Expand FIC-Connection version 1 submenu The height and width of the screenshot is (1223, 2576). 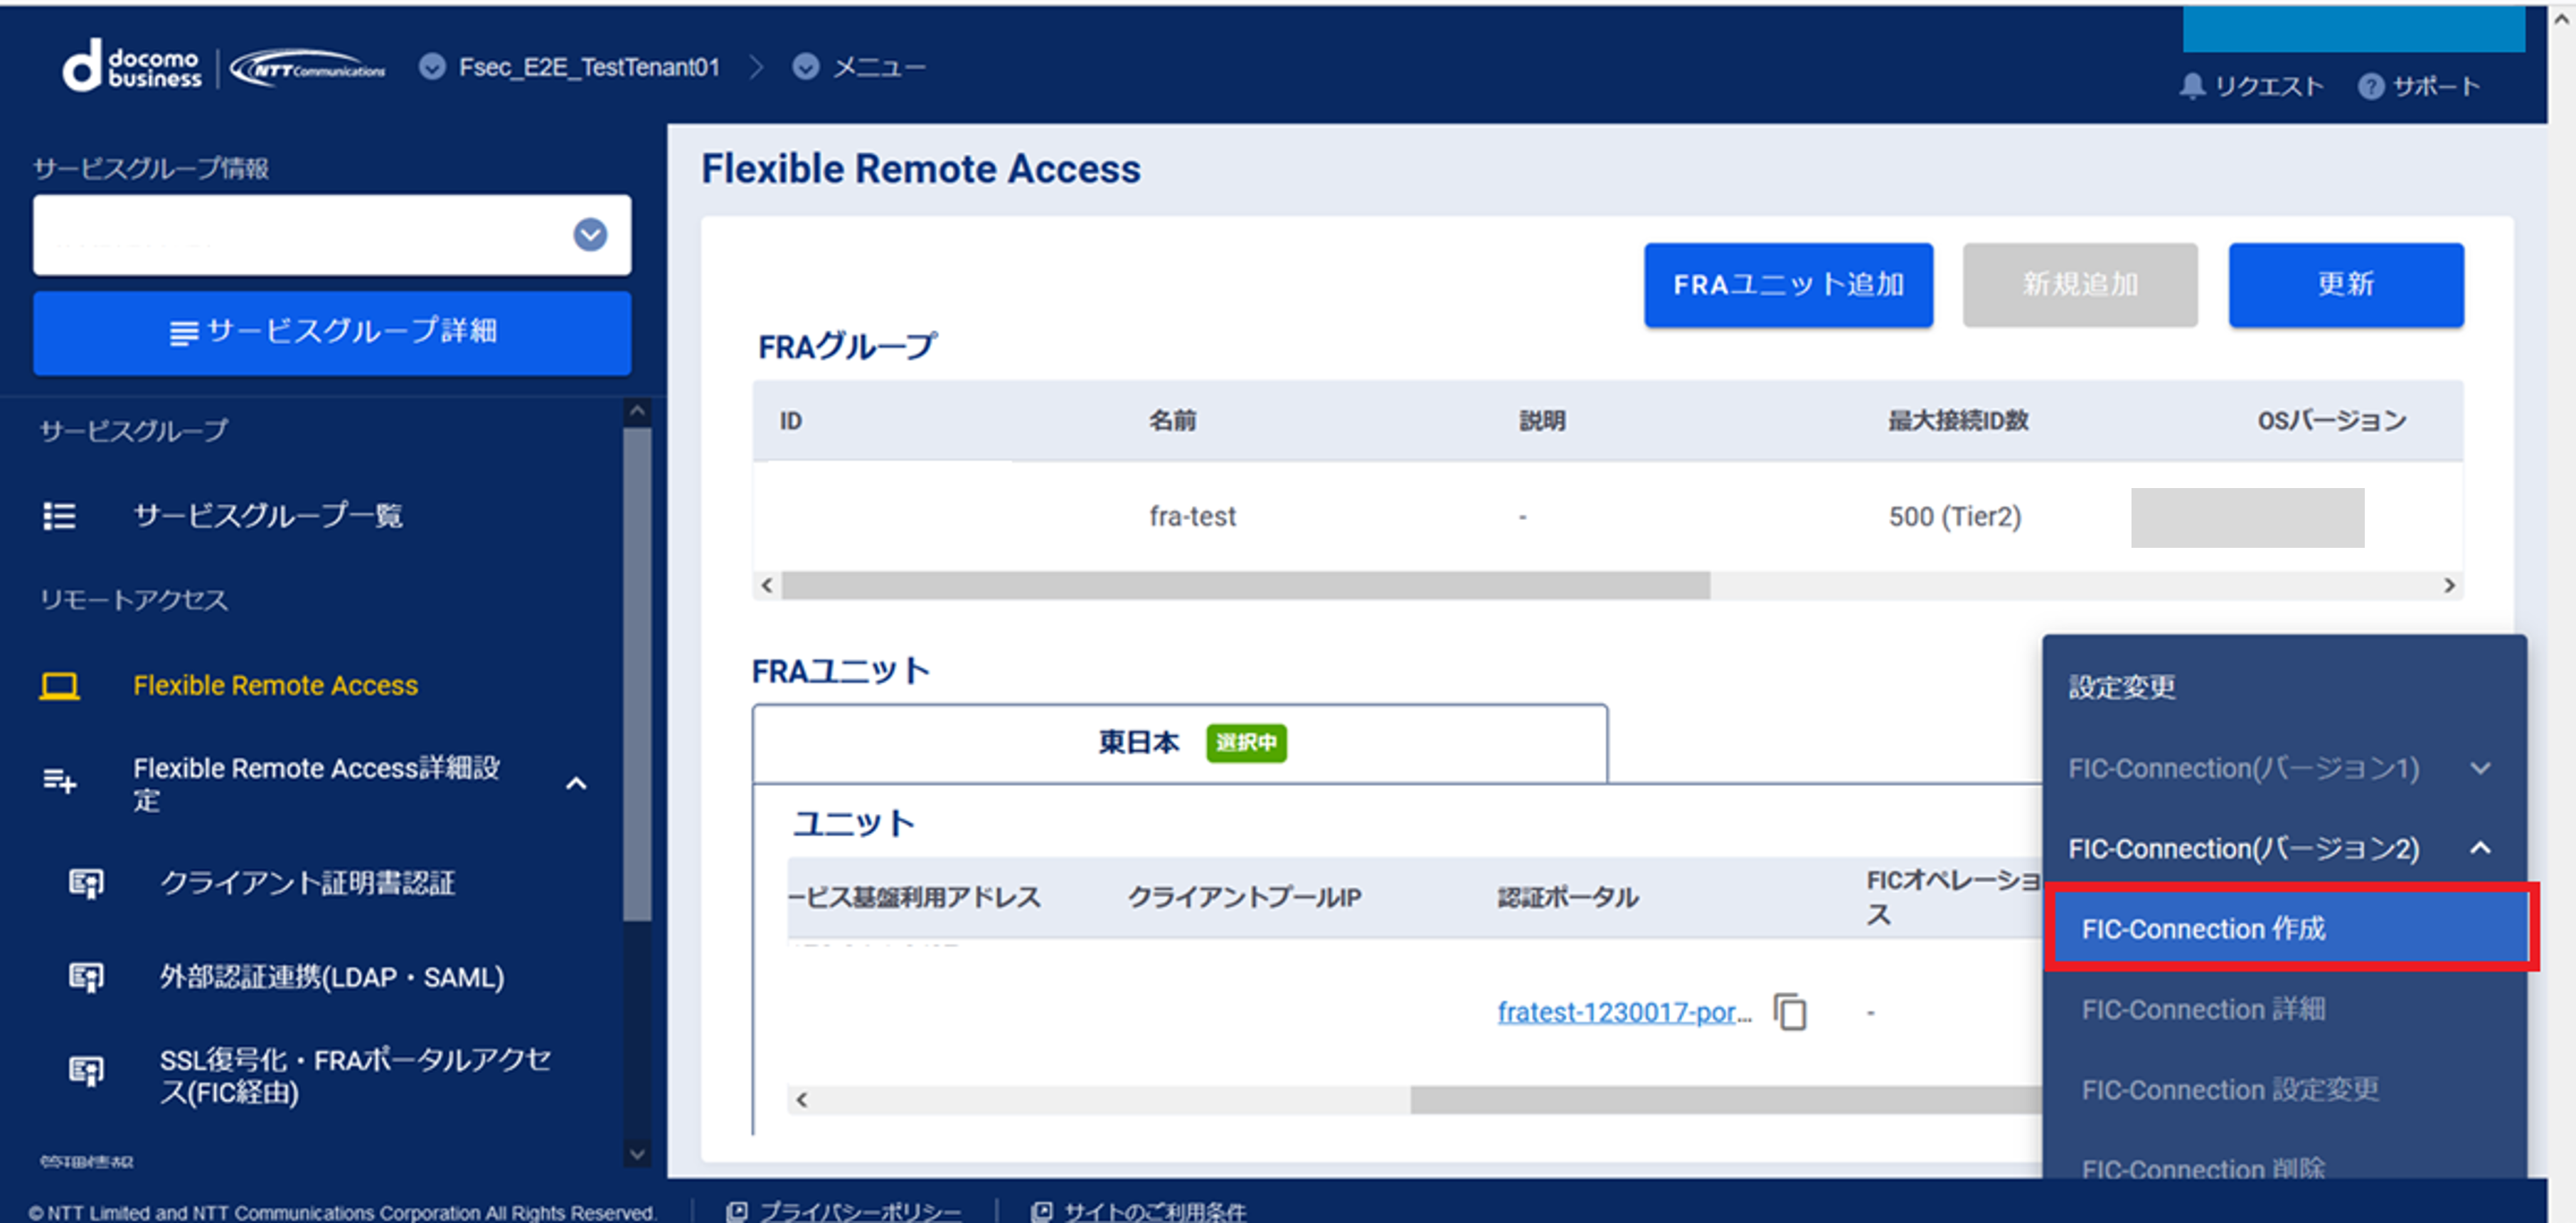tap(2480, 768)
